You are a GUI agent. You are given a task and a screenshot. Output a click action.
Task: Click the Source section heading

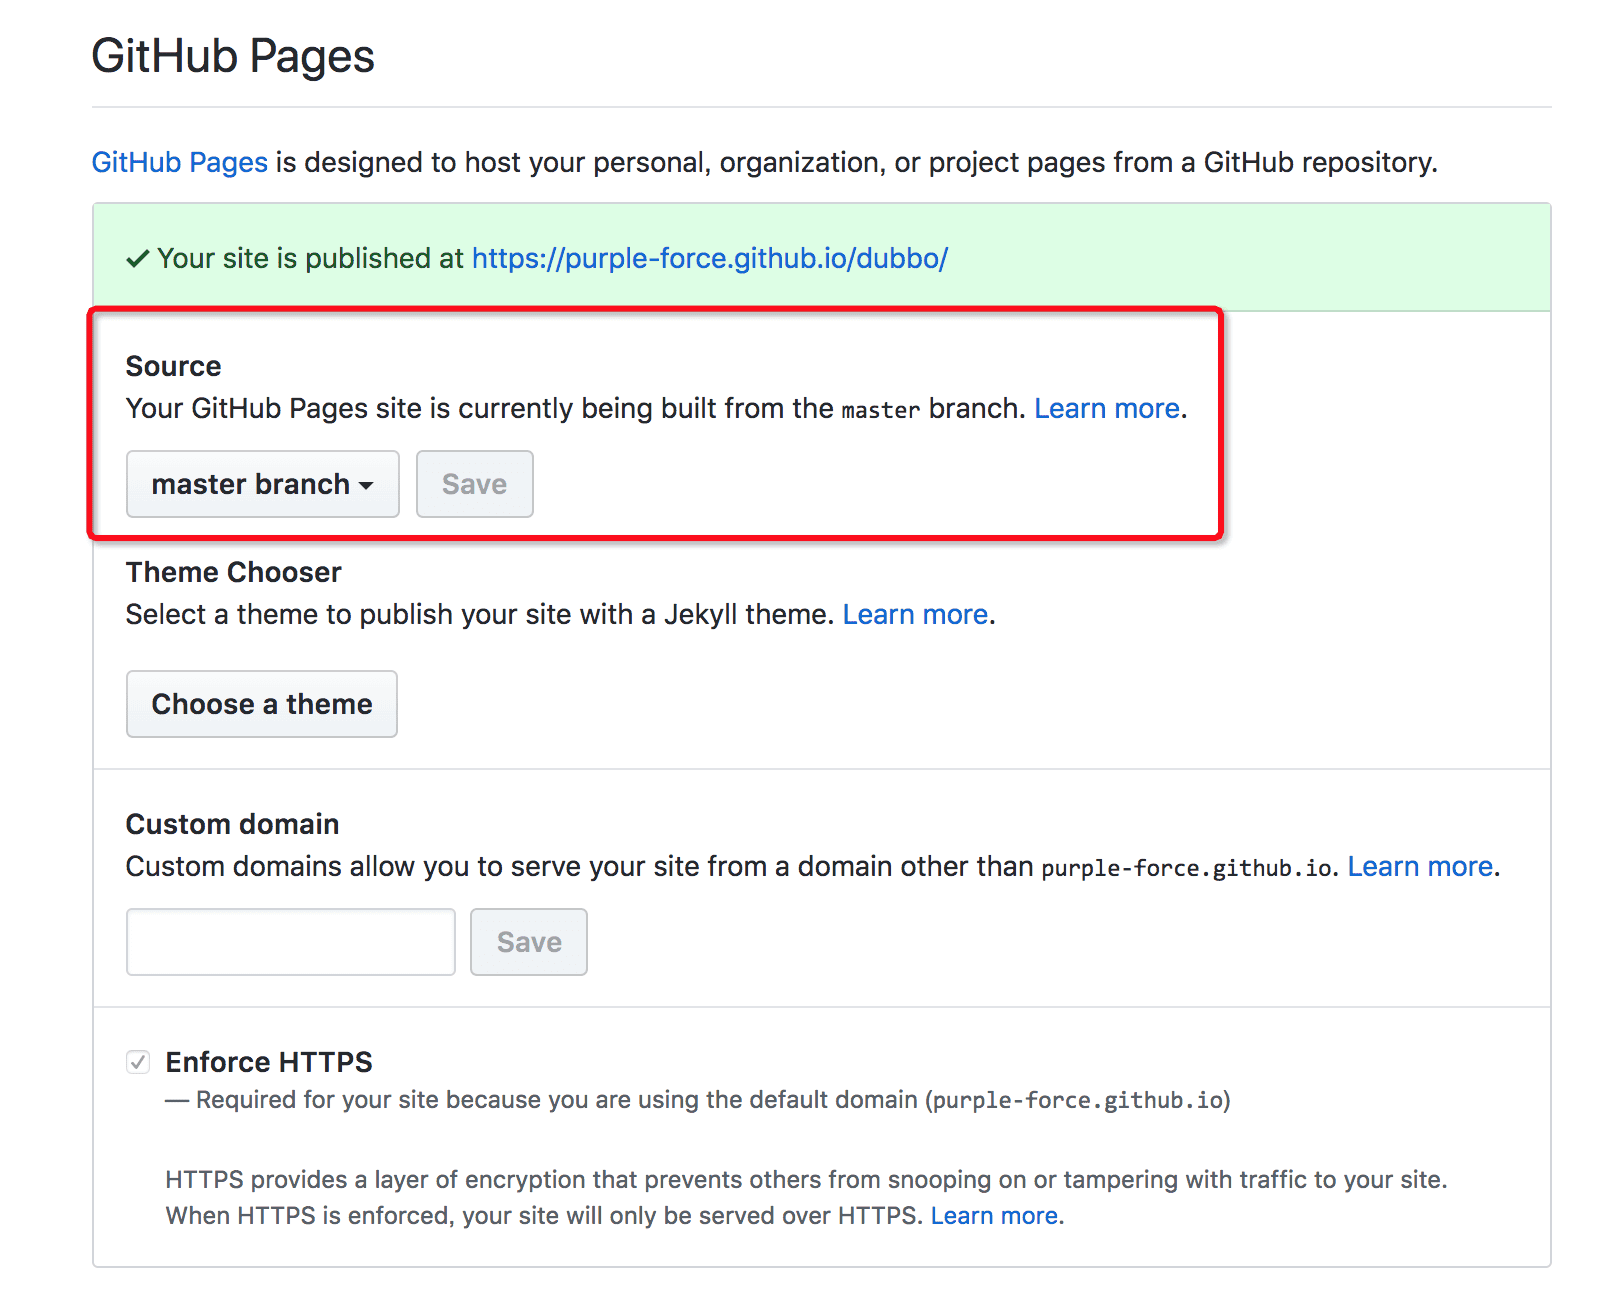pos(173,366)
